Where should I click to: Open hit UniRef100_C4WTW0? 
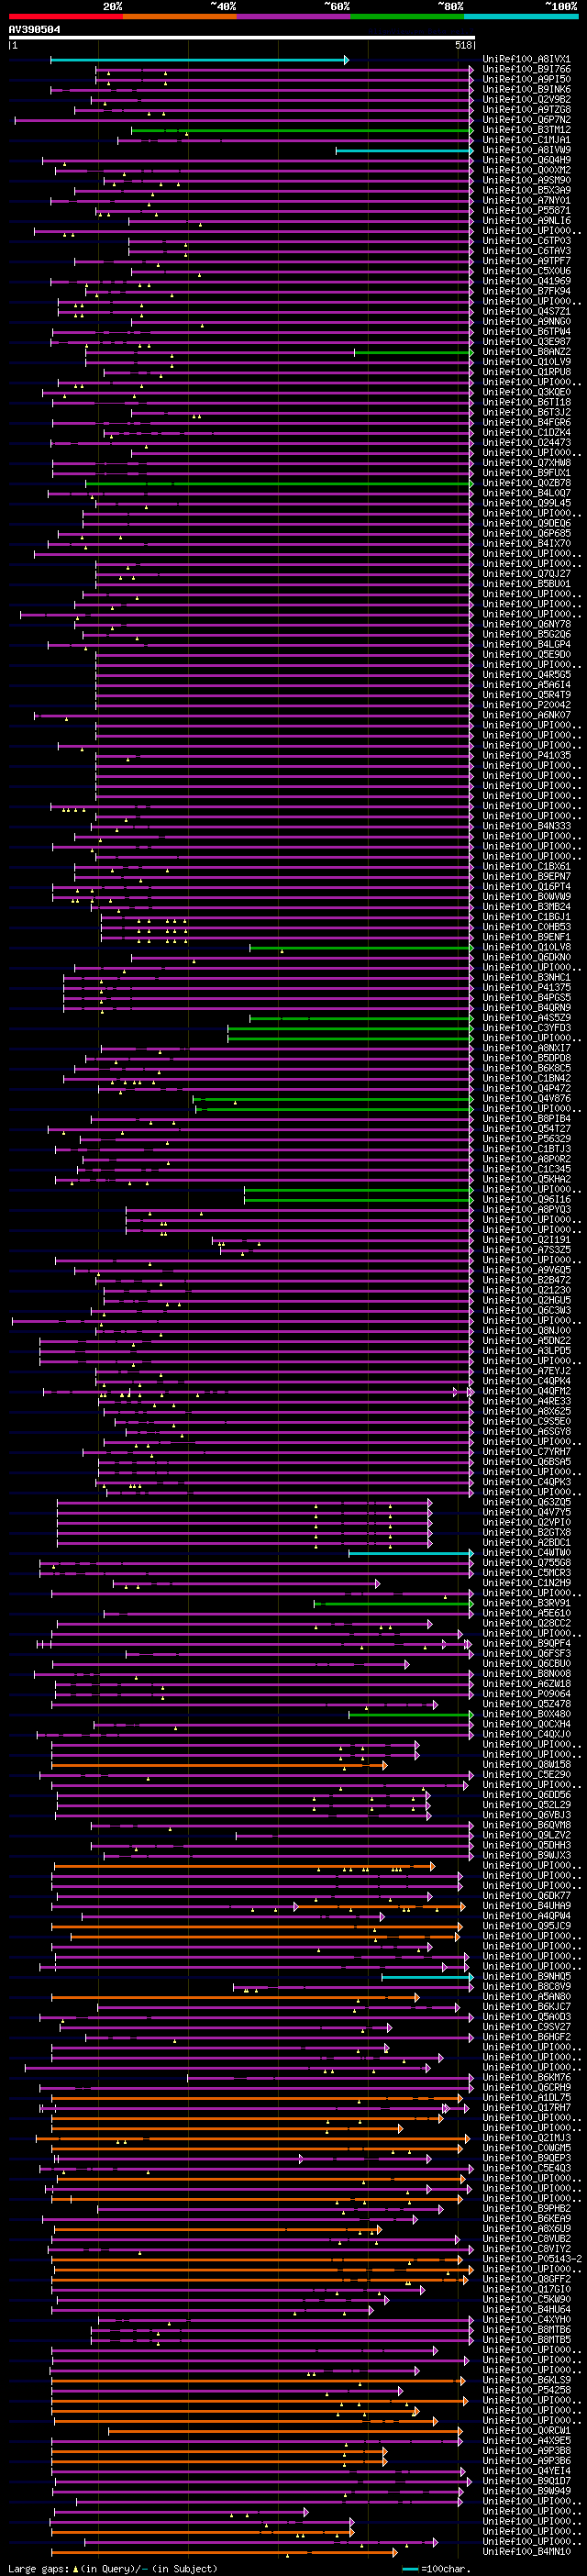pos(526,1552)
